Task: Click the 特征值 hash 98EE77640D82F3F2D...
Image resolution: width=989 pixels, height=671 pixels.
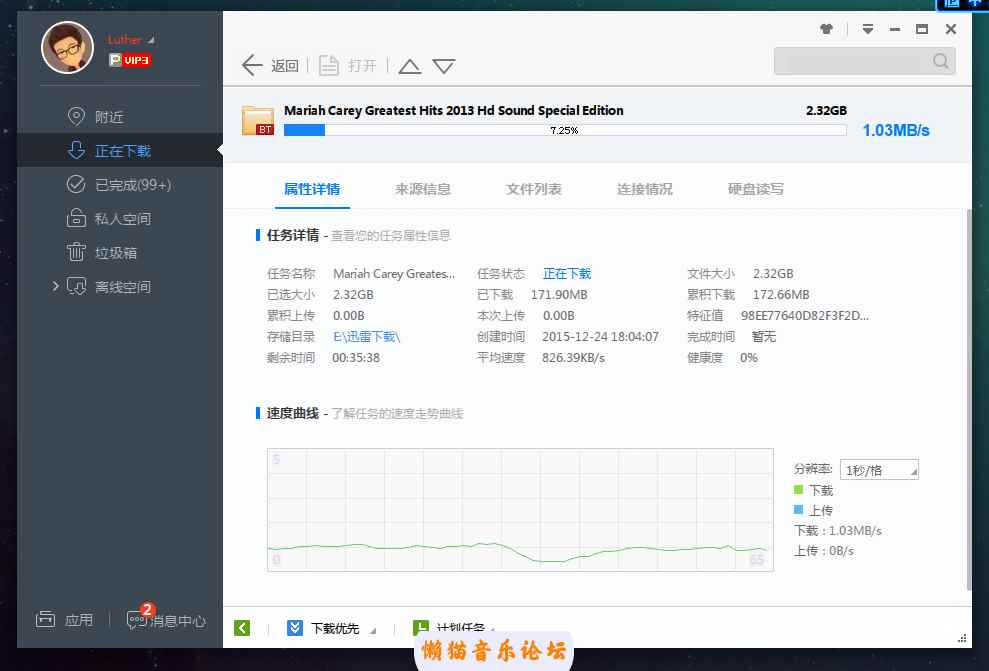Action: tap(804, 315)
